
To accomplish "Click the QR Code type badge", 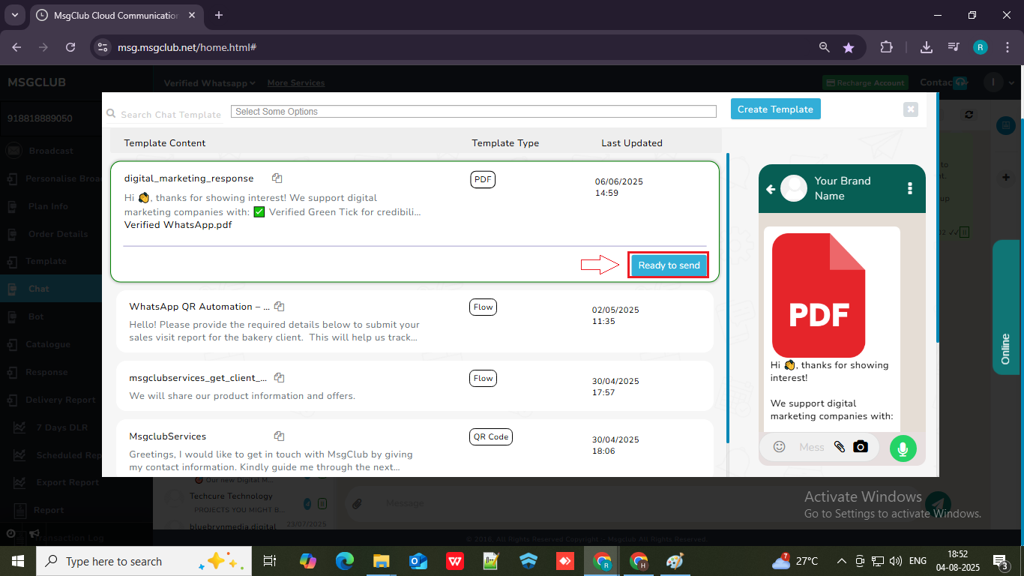I will [x=490, y=437].
